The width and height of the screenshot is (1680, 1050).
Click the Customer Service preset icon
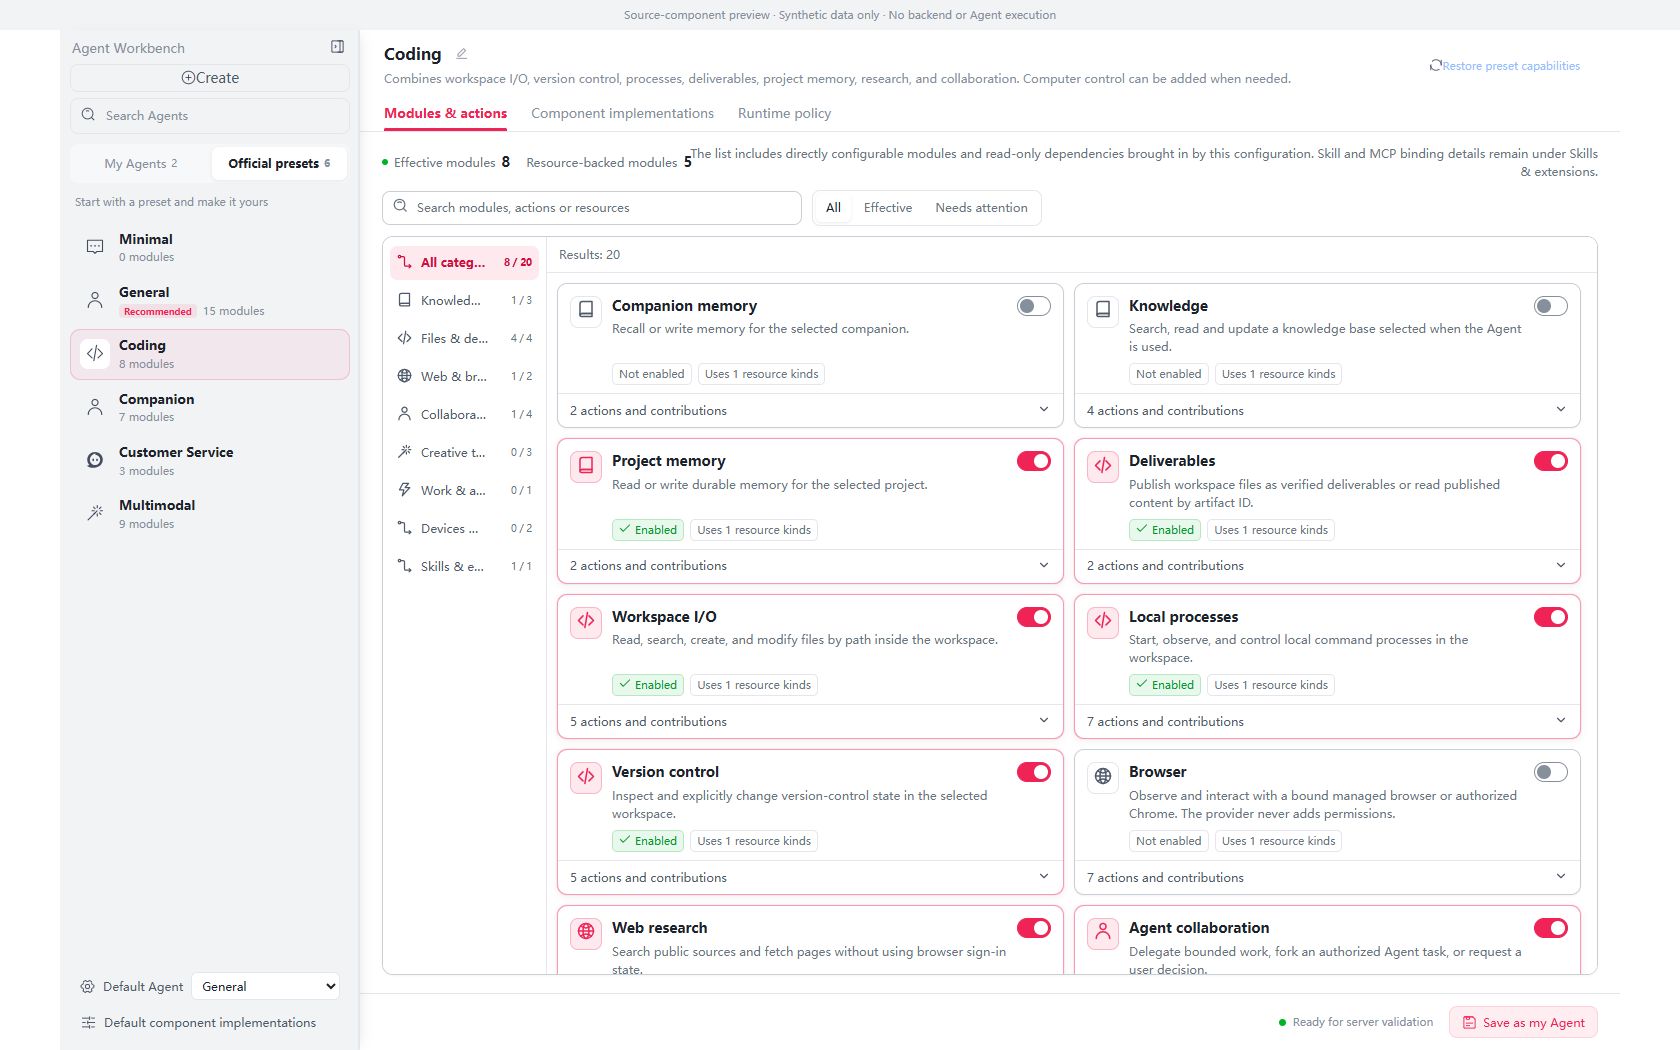[x=95, y=460]
